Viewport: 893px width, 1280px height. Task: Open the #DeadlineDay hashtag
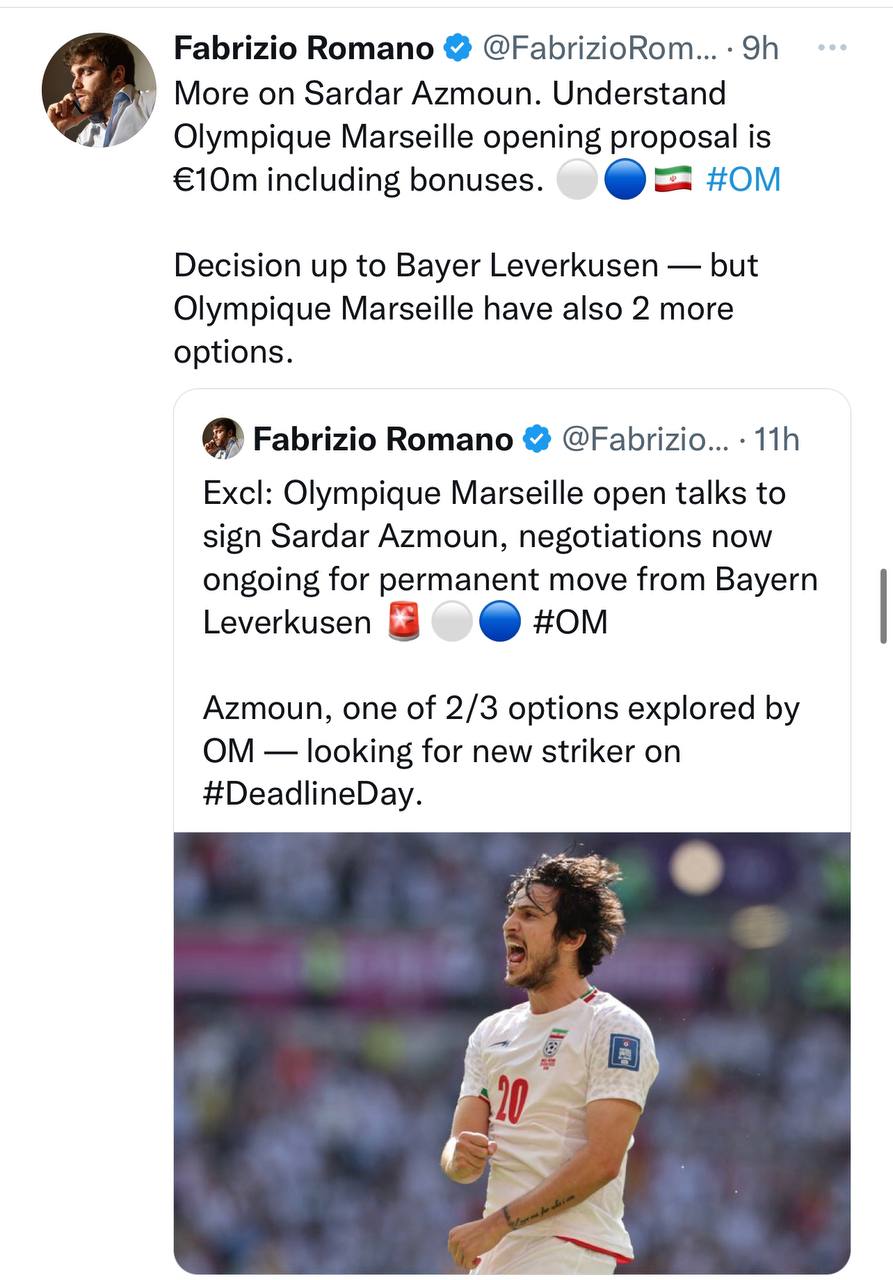coord(306,795)
